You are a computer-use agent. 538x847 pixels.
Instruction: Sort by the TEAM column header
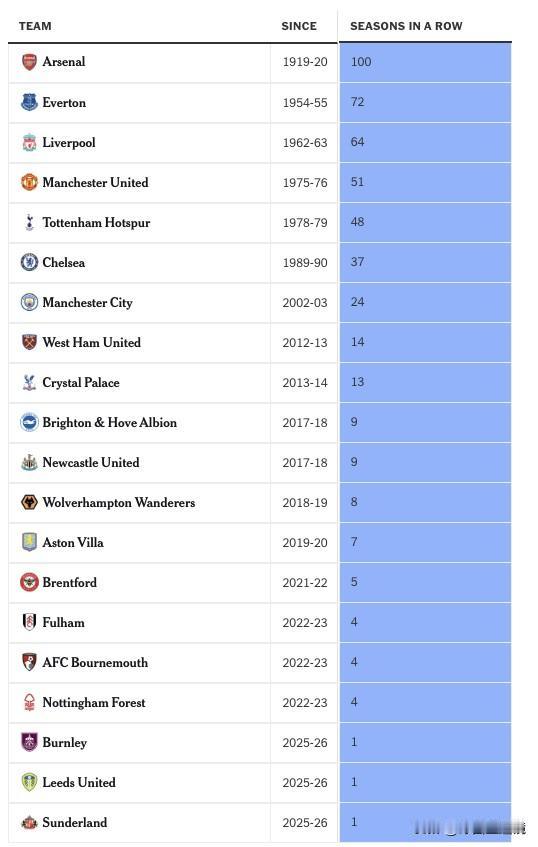(35, 26)
